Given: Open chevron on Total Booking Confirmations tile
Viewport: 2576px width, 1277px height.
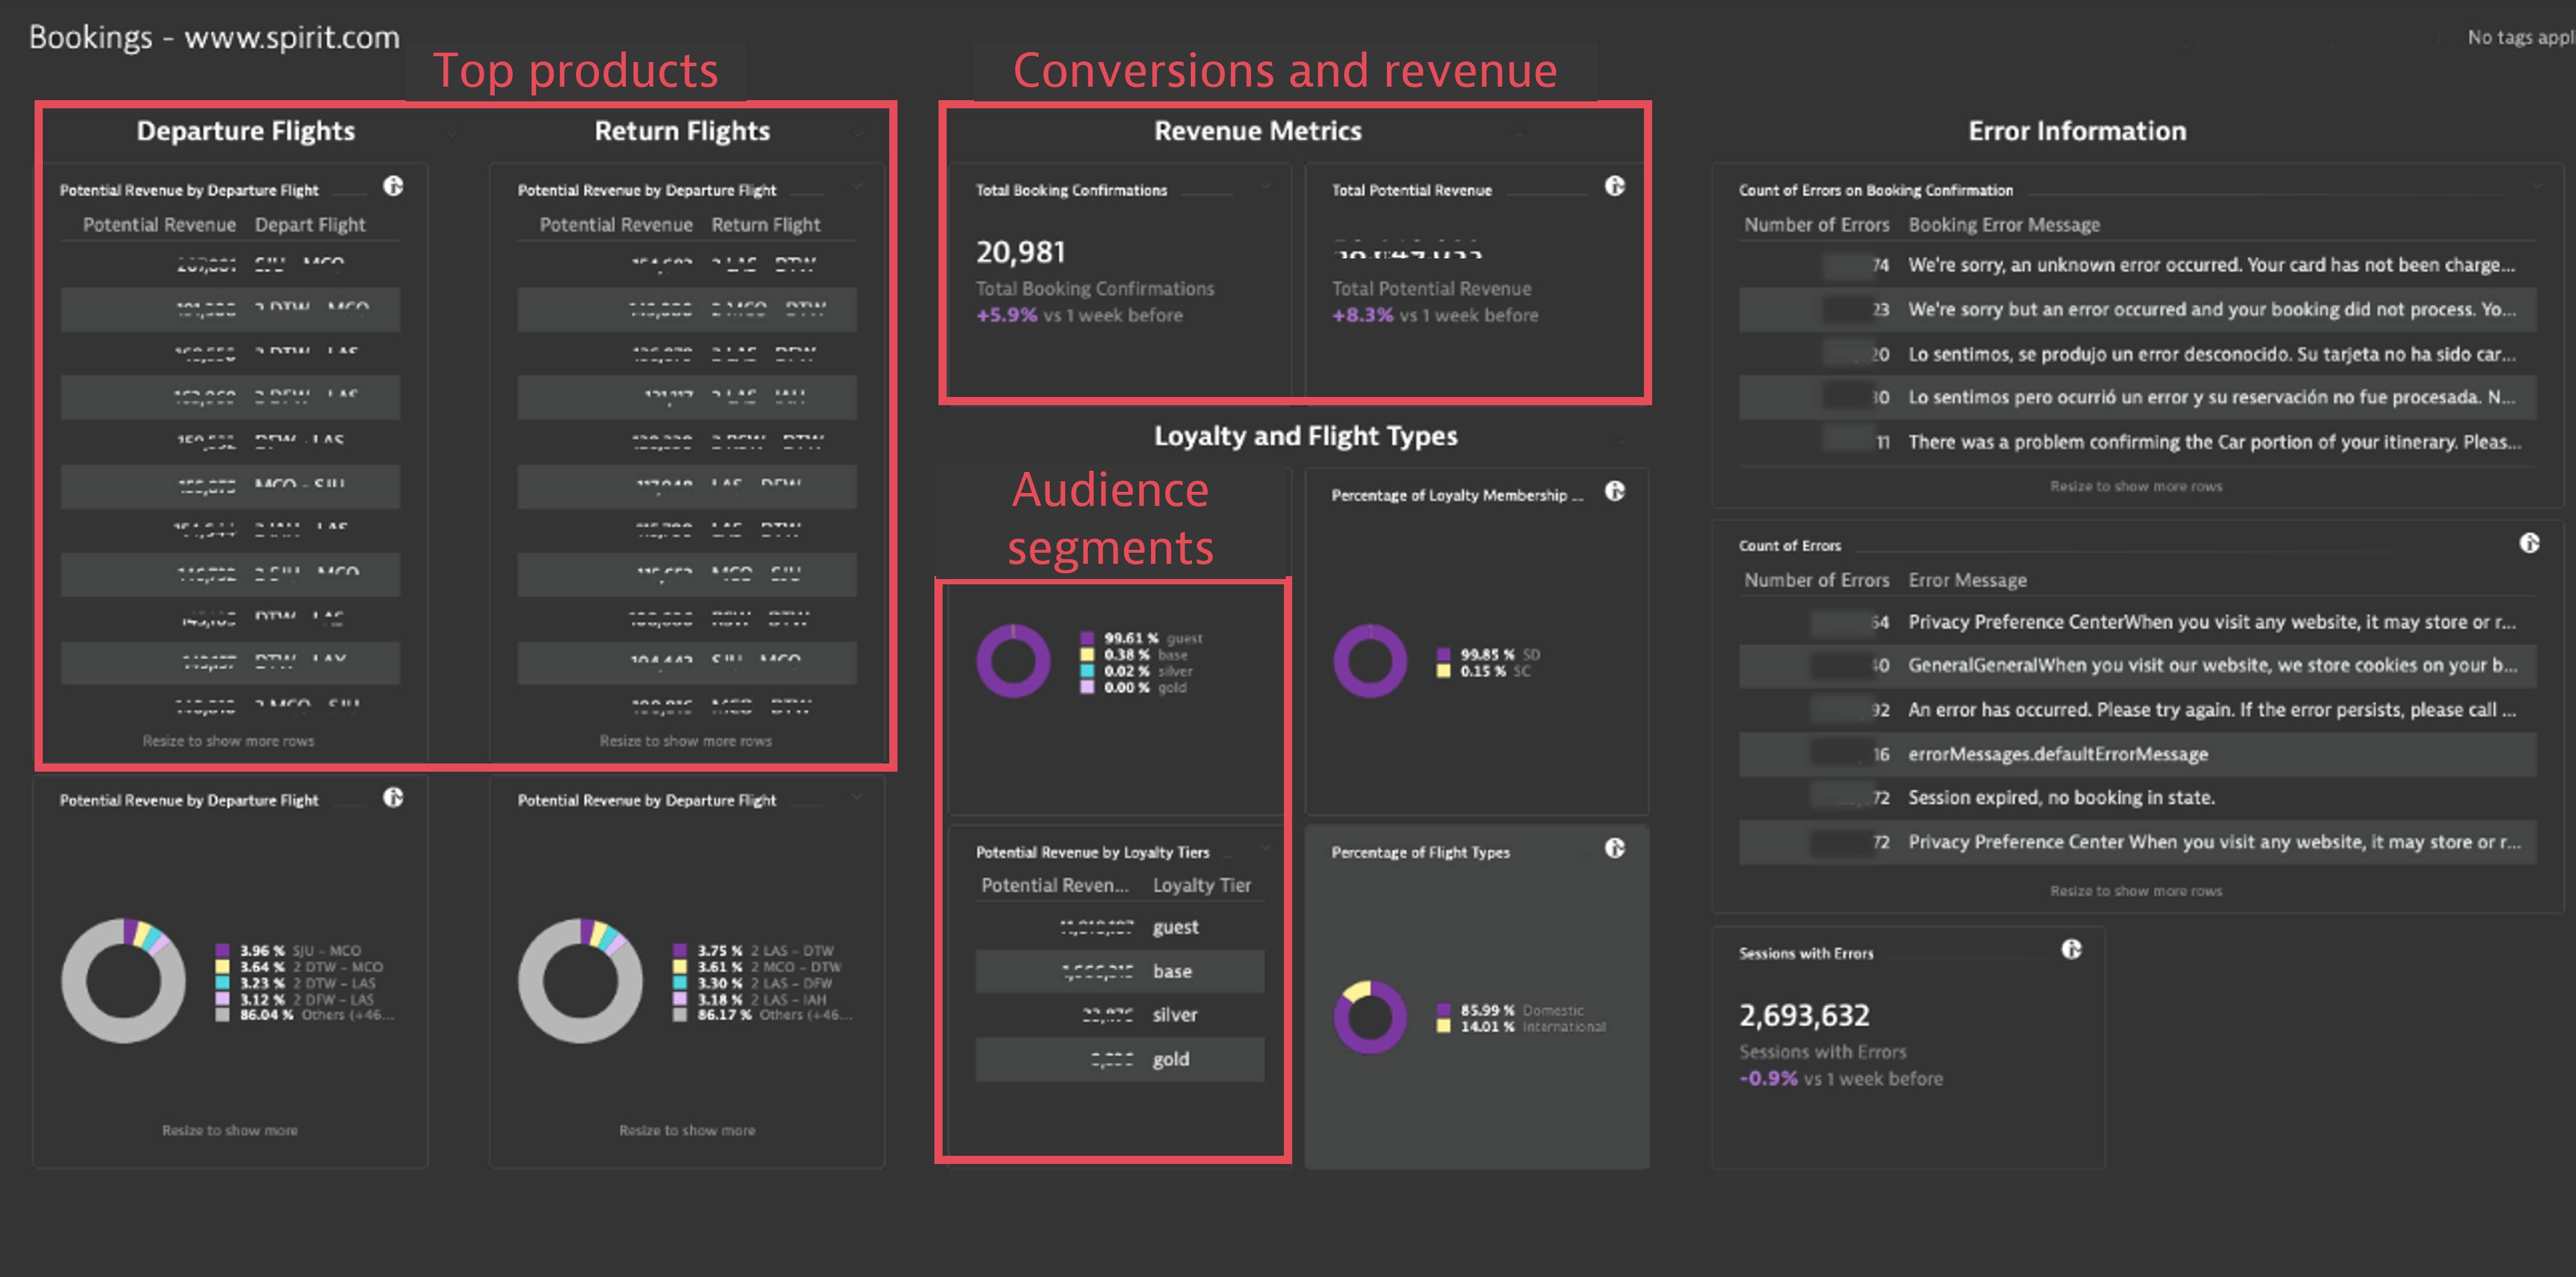Looking at the screenshot, I should (1265, 187).
